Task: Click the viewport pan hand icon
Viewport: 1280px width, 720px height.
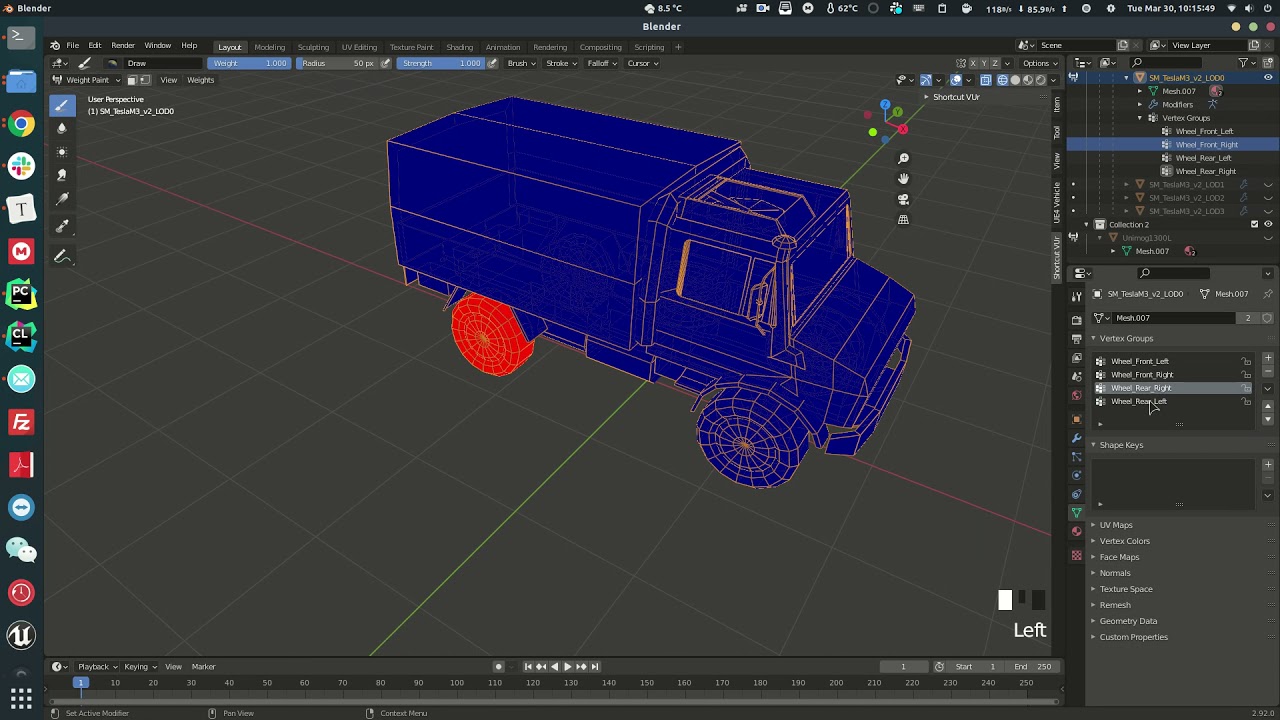Action: pyautogui.click(x=903, y=179)
